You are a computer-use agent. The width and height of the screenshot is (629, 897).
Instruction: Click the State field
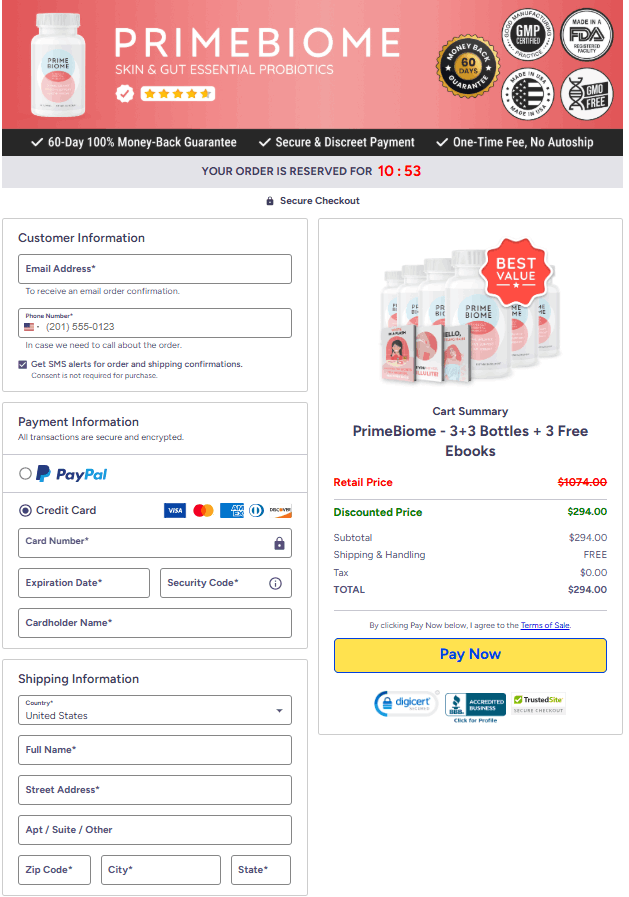pyautogui.click(x=261, y=870)
